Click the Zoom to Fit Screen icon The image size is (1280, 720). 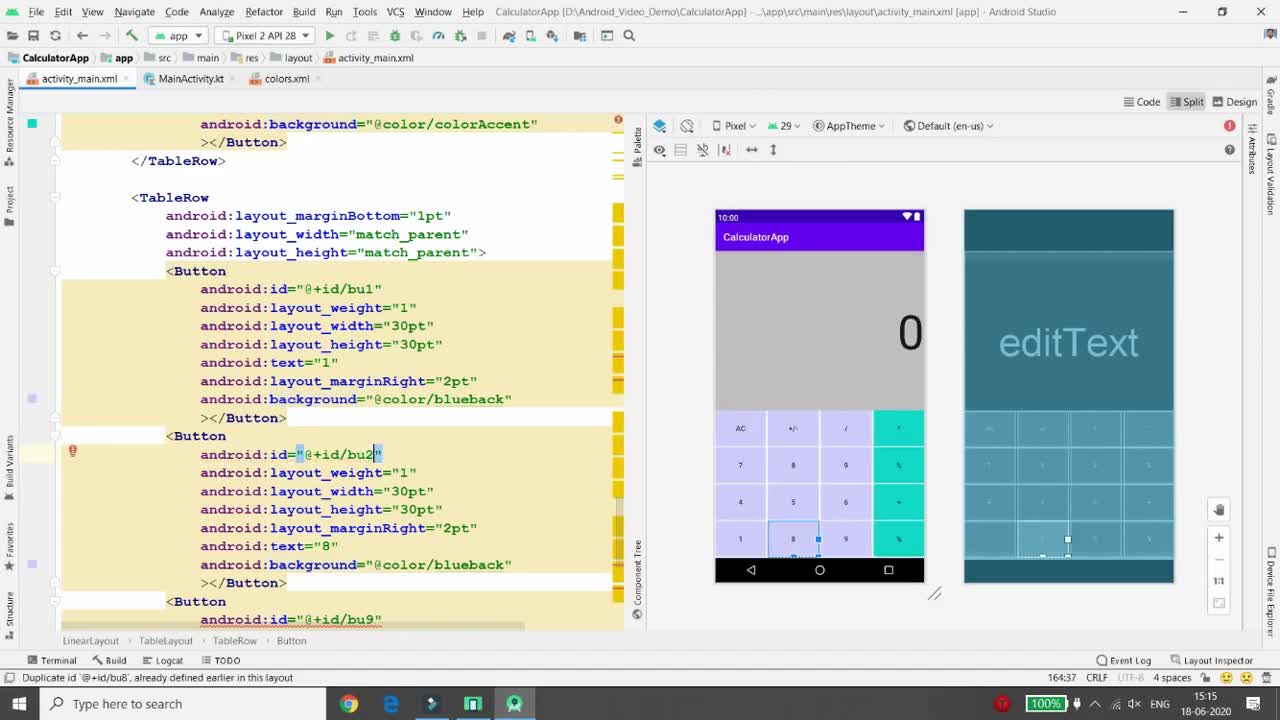click(1219, 603)
